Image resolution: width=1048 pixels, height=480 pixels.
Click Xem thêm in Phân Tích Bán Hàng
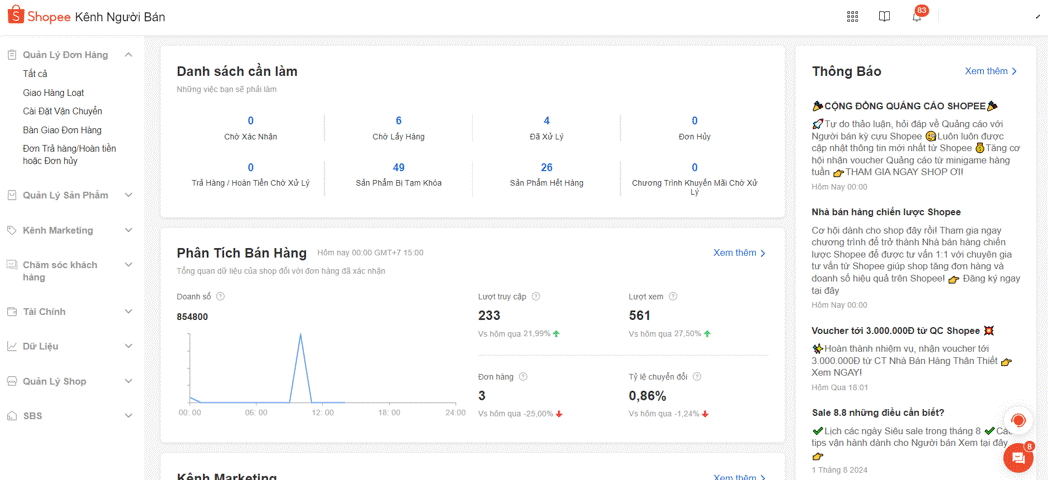tap(739, 253)
